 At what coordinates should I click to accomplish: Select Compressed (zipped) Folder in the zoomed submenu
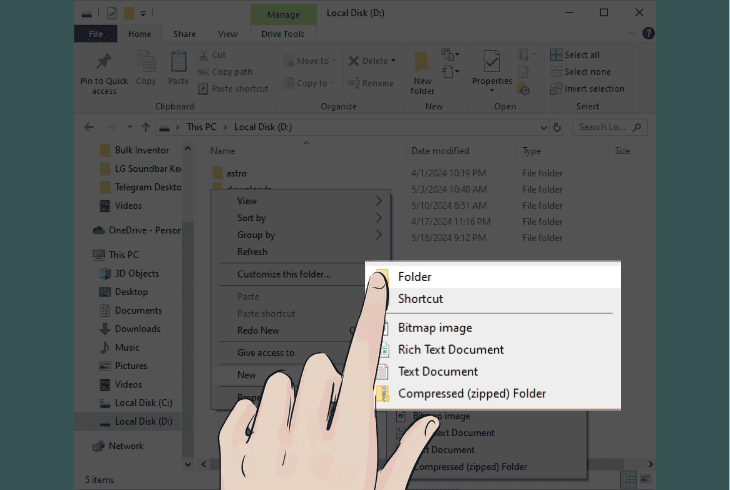coord(493,394)
